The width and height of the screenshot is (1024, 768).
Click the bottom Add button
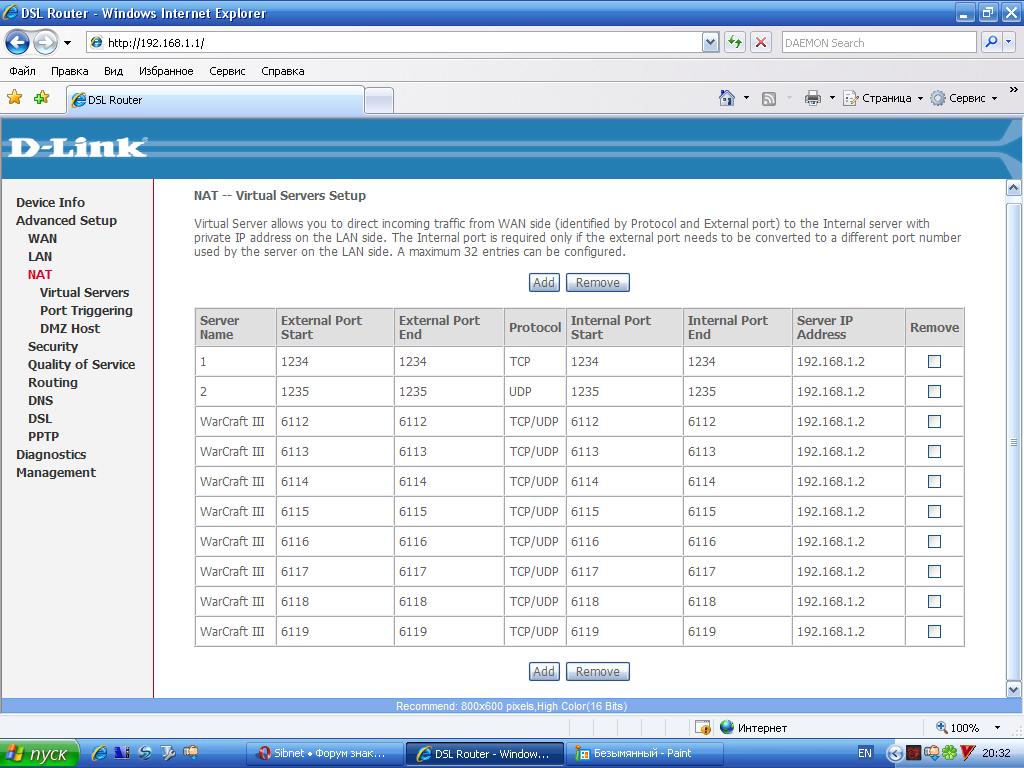[544, 671]
